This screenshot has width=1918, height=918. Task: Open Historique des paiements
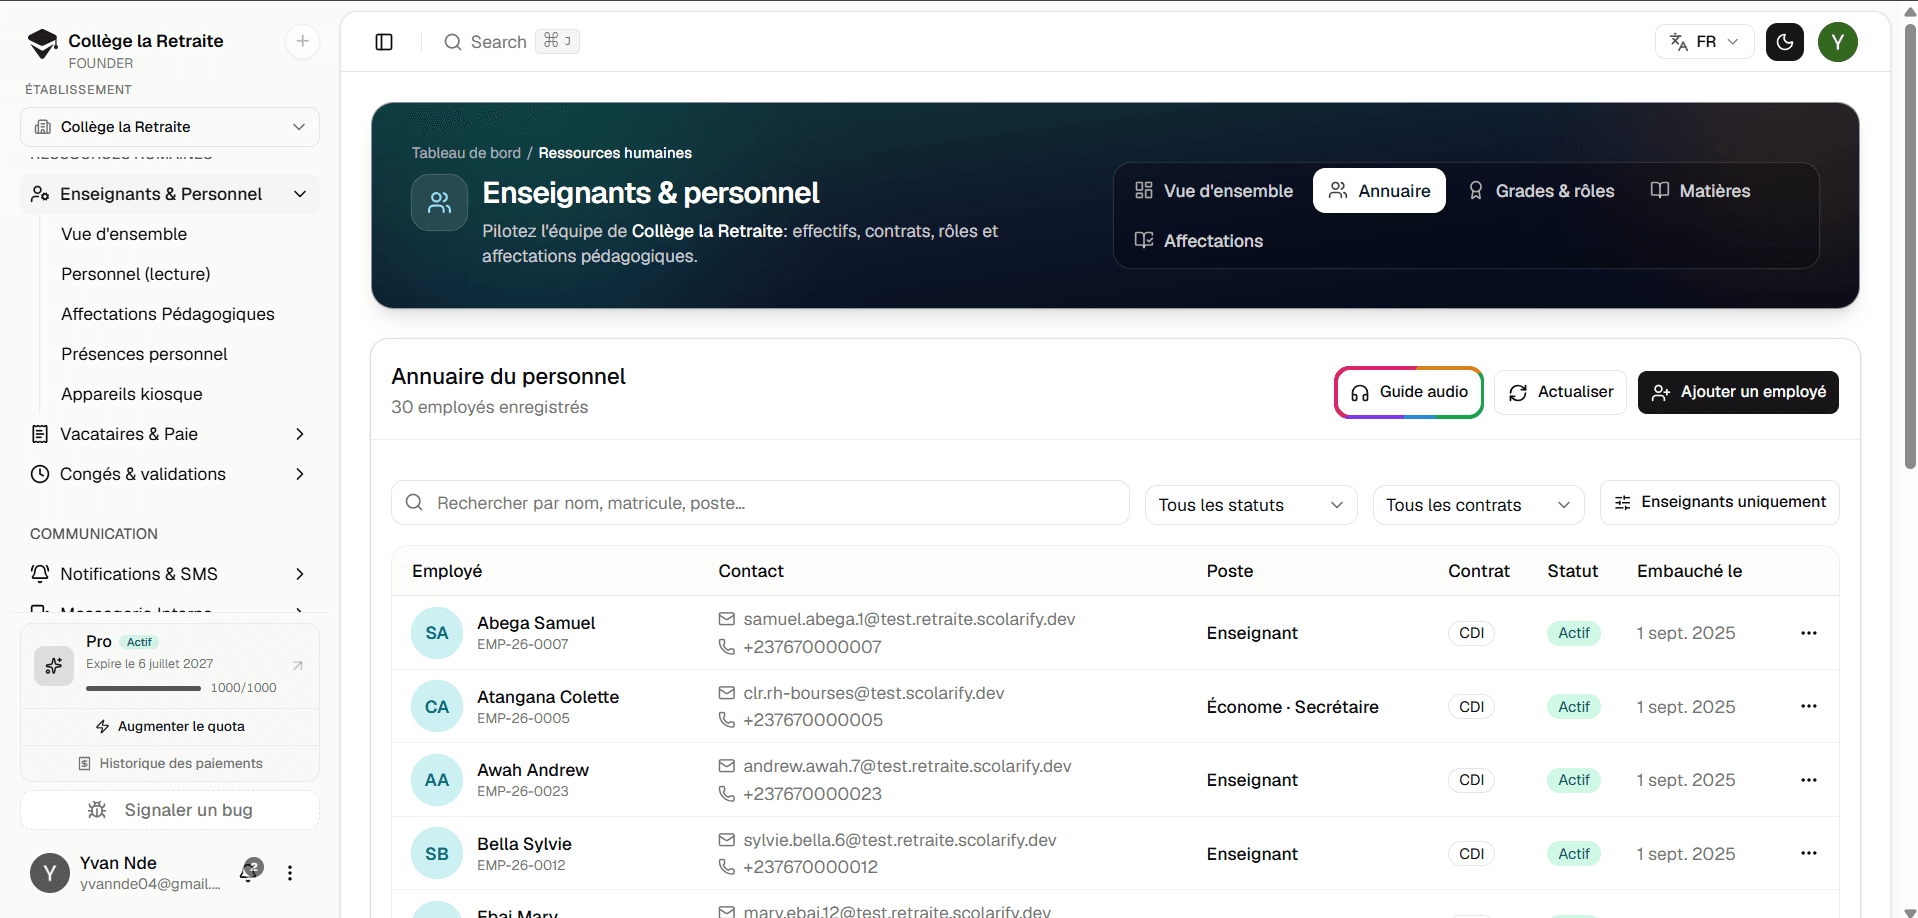pos(170,764)
